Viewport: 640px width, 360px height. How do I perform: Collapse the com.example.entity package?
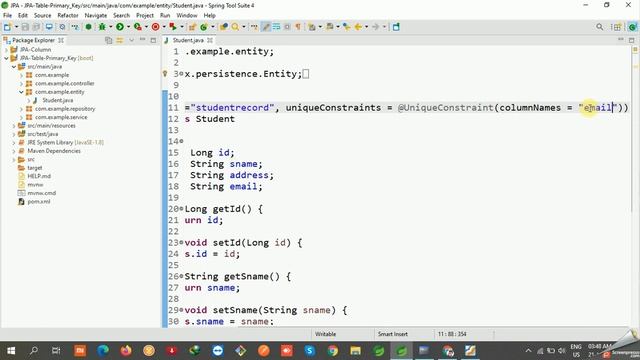point(21,92)
